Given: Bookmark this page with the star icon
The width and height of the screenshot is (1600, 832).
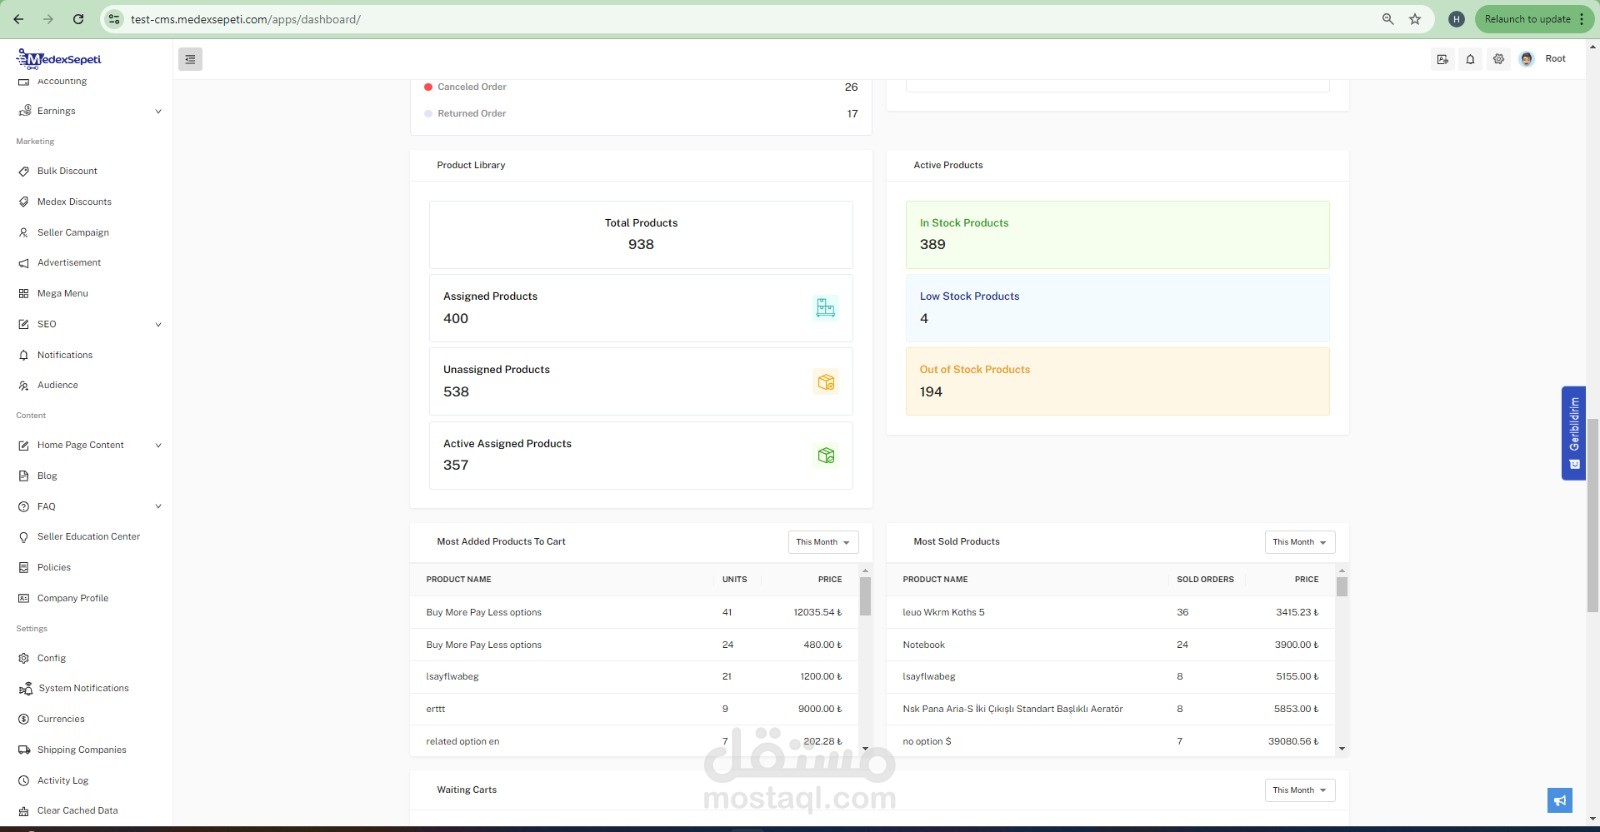Looking at the screenshot, I should coord(1415,19).
